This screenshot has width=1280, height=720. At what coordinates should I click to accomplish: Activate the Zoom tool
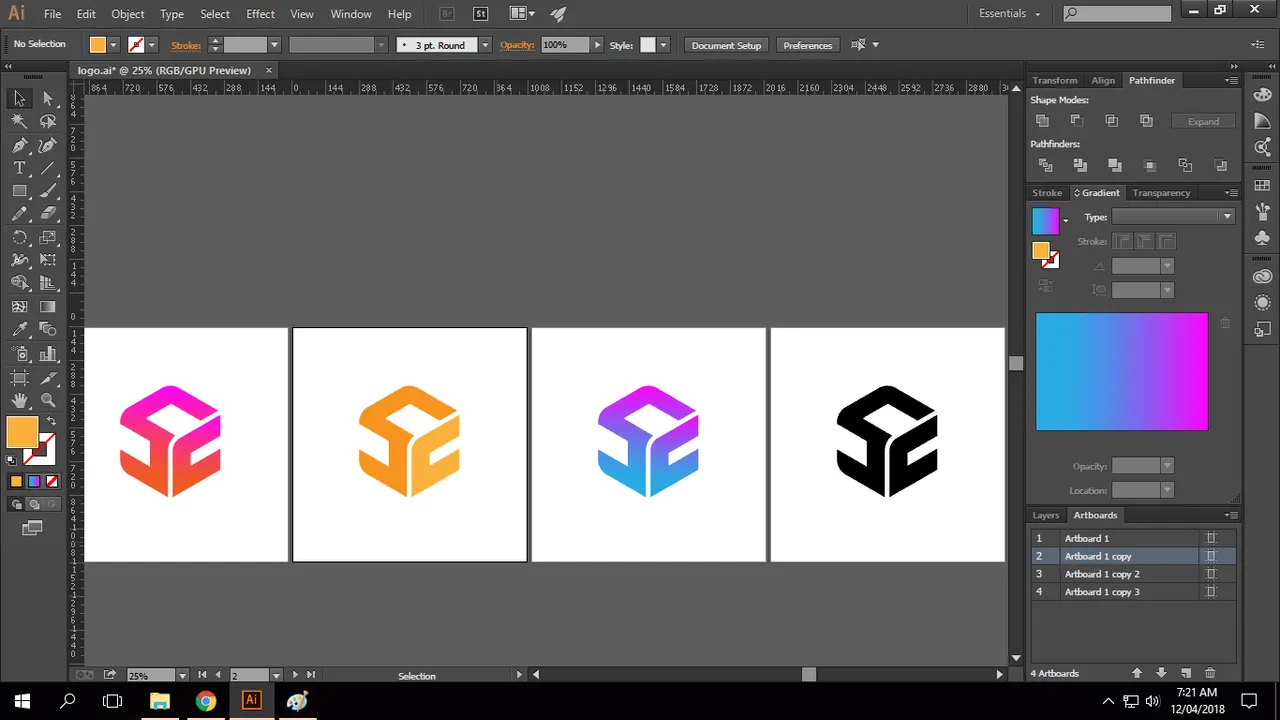point(48,400)
